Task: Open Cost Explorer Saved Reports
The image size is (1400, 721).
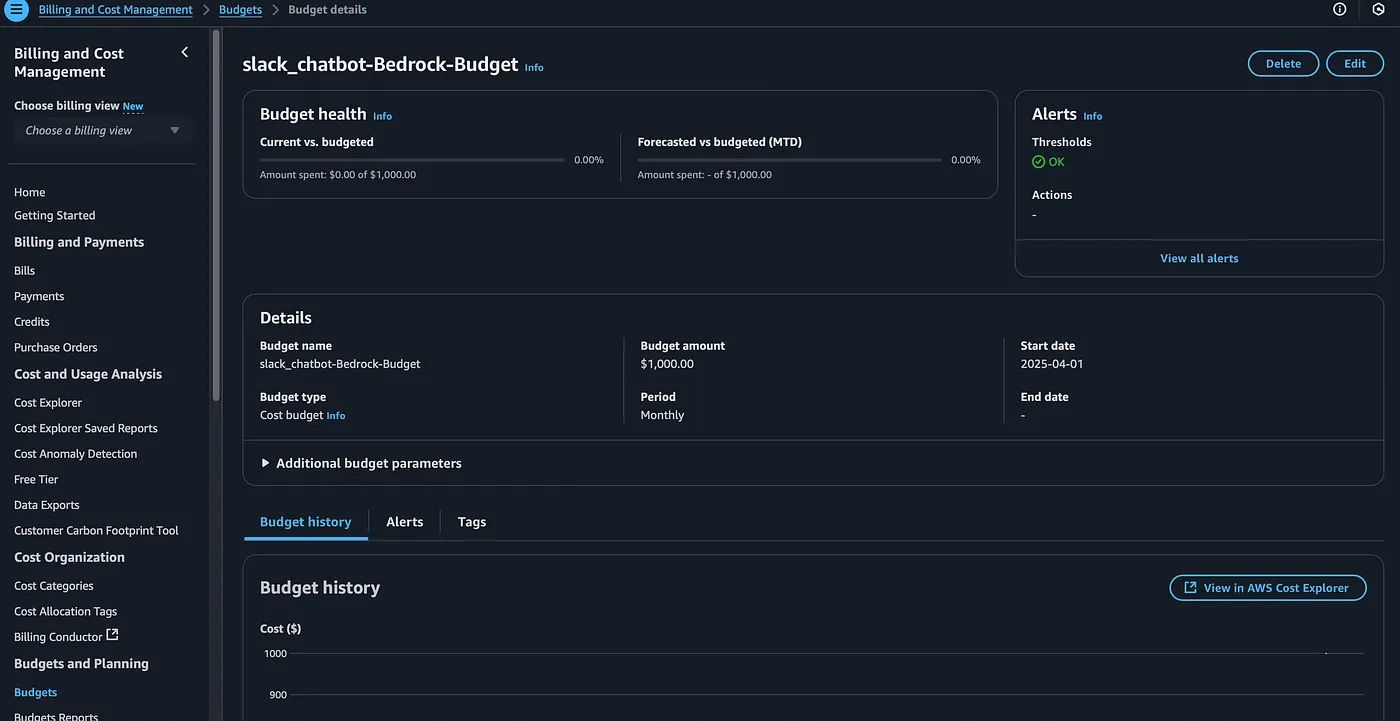Action: (86, 428)
